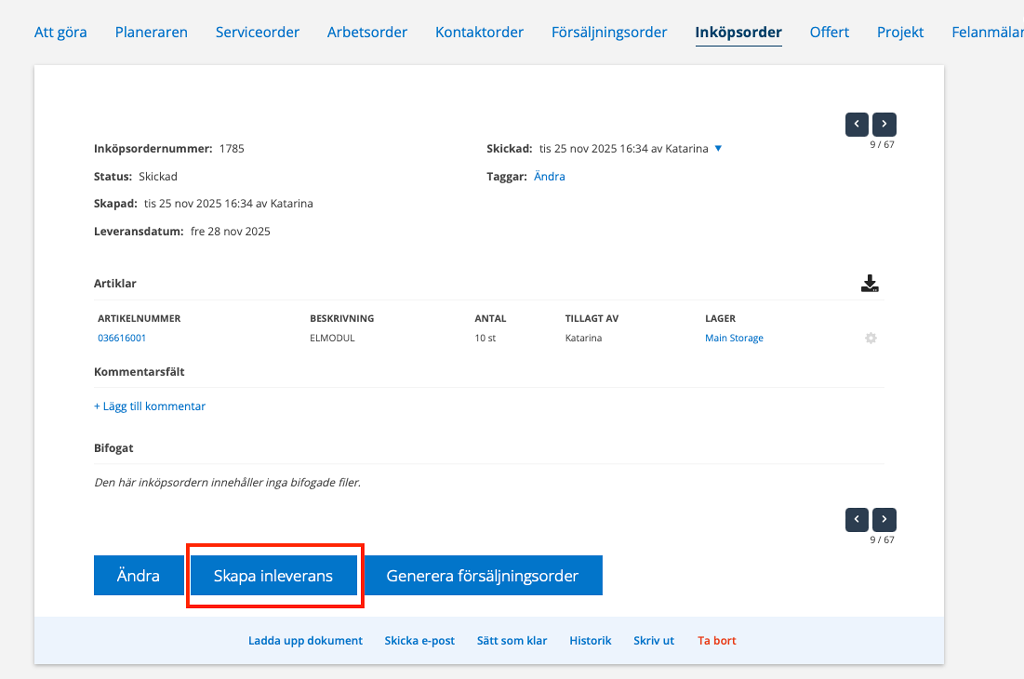Open the gear settings for article row
Image resolution: width=1024 pixels, height=679 pixels.
[870, 339]
